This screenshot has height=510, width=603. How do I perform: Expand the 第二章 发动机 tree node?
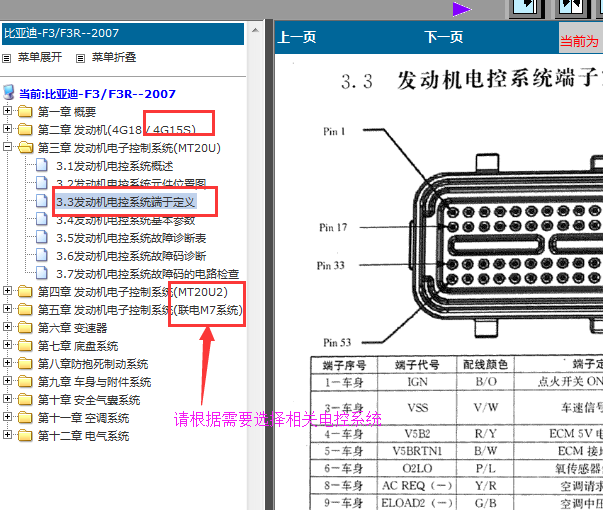7,128
